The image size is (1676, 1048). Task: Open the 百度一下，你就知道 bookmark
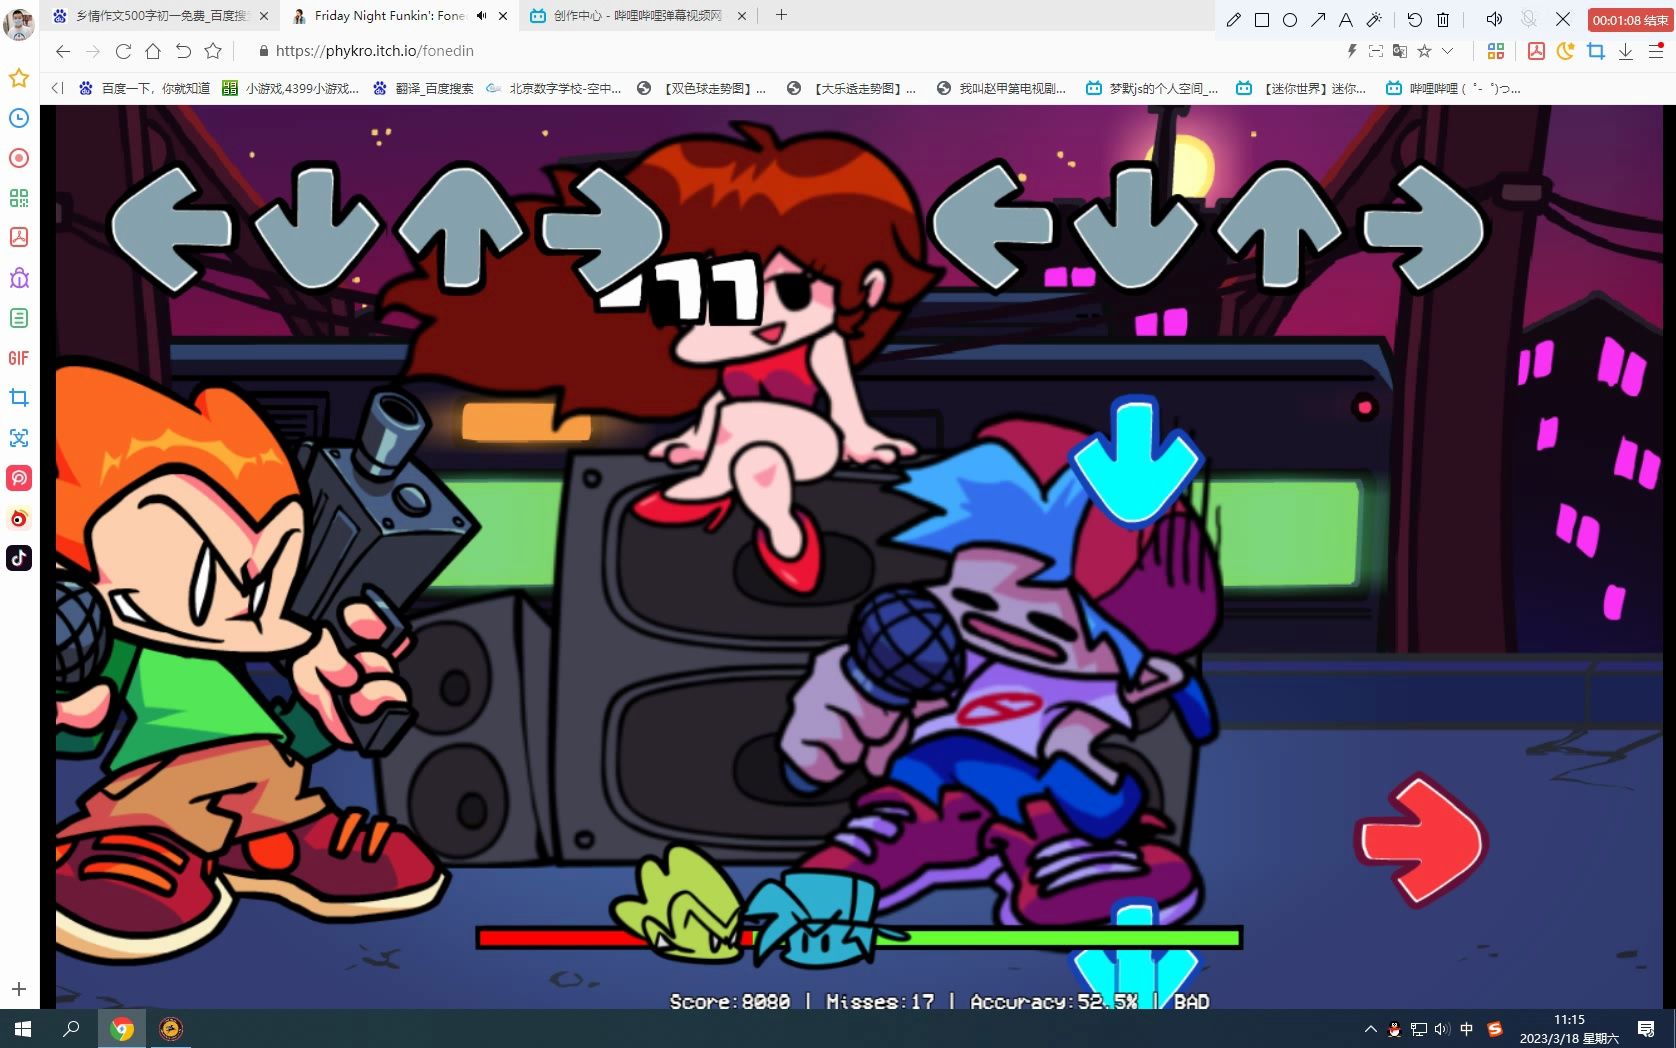click(x=144, y=88)
